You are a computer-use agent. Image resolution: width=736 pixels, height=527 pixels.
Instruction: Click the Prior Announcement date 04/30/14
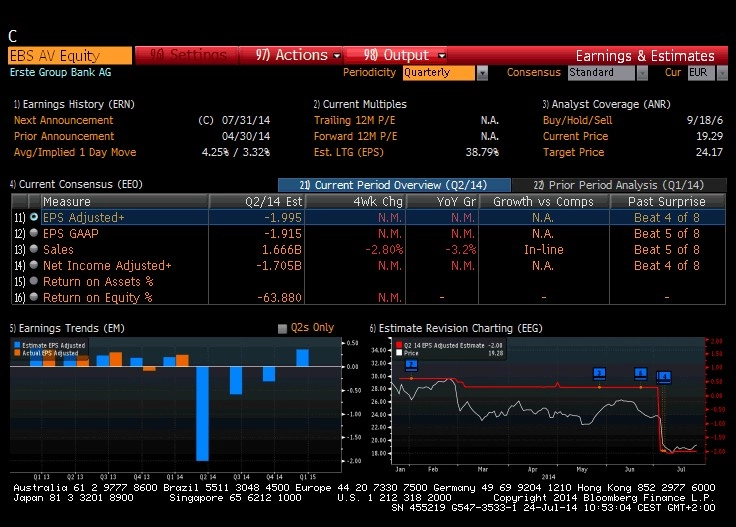[x=245, y=136]
